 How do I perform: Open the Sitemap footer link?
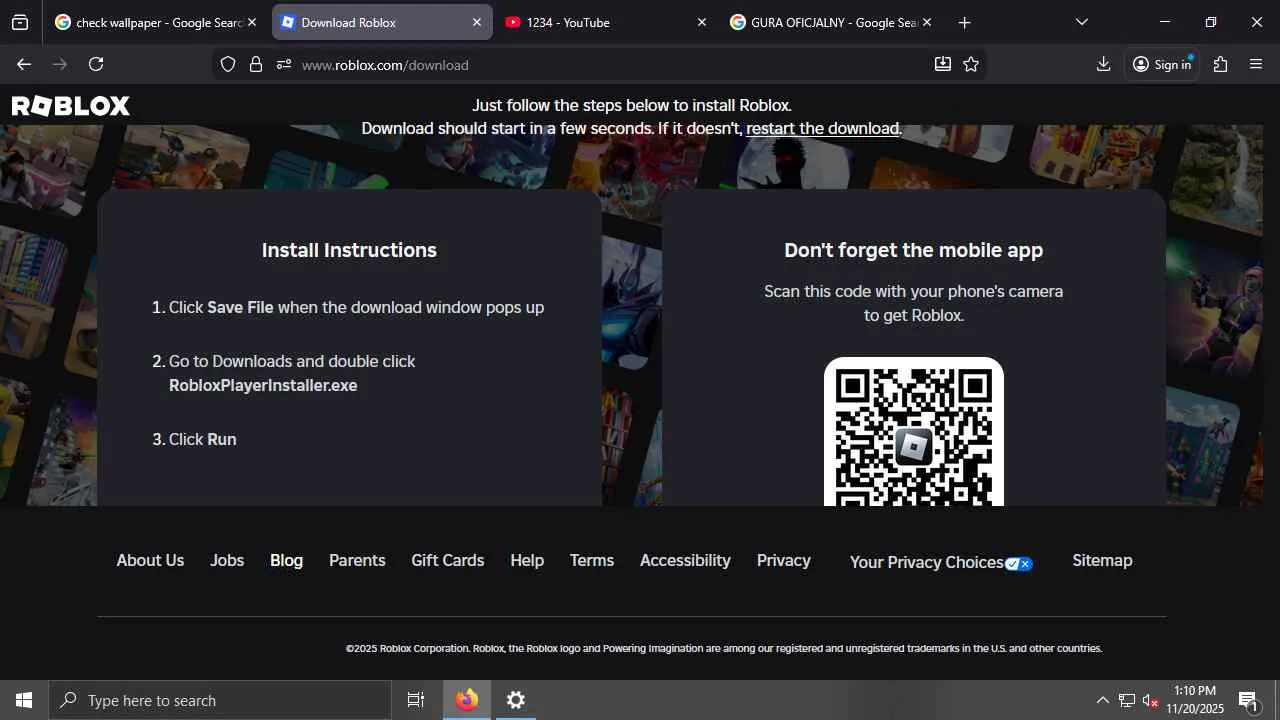tap(1102, 561)
